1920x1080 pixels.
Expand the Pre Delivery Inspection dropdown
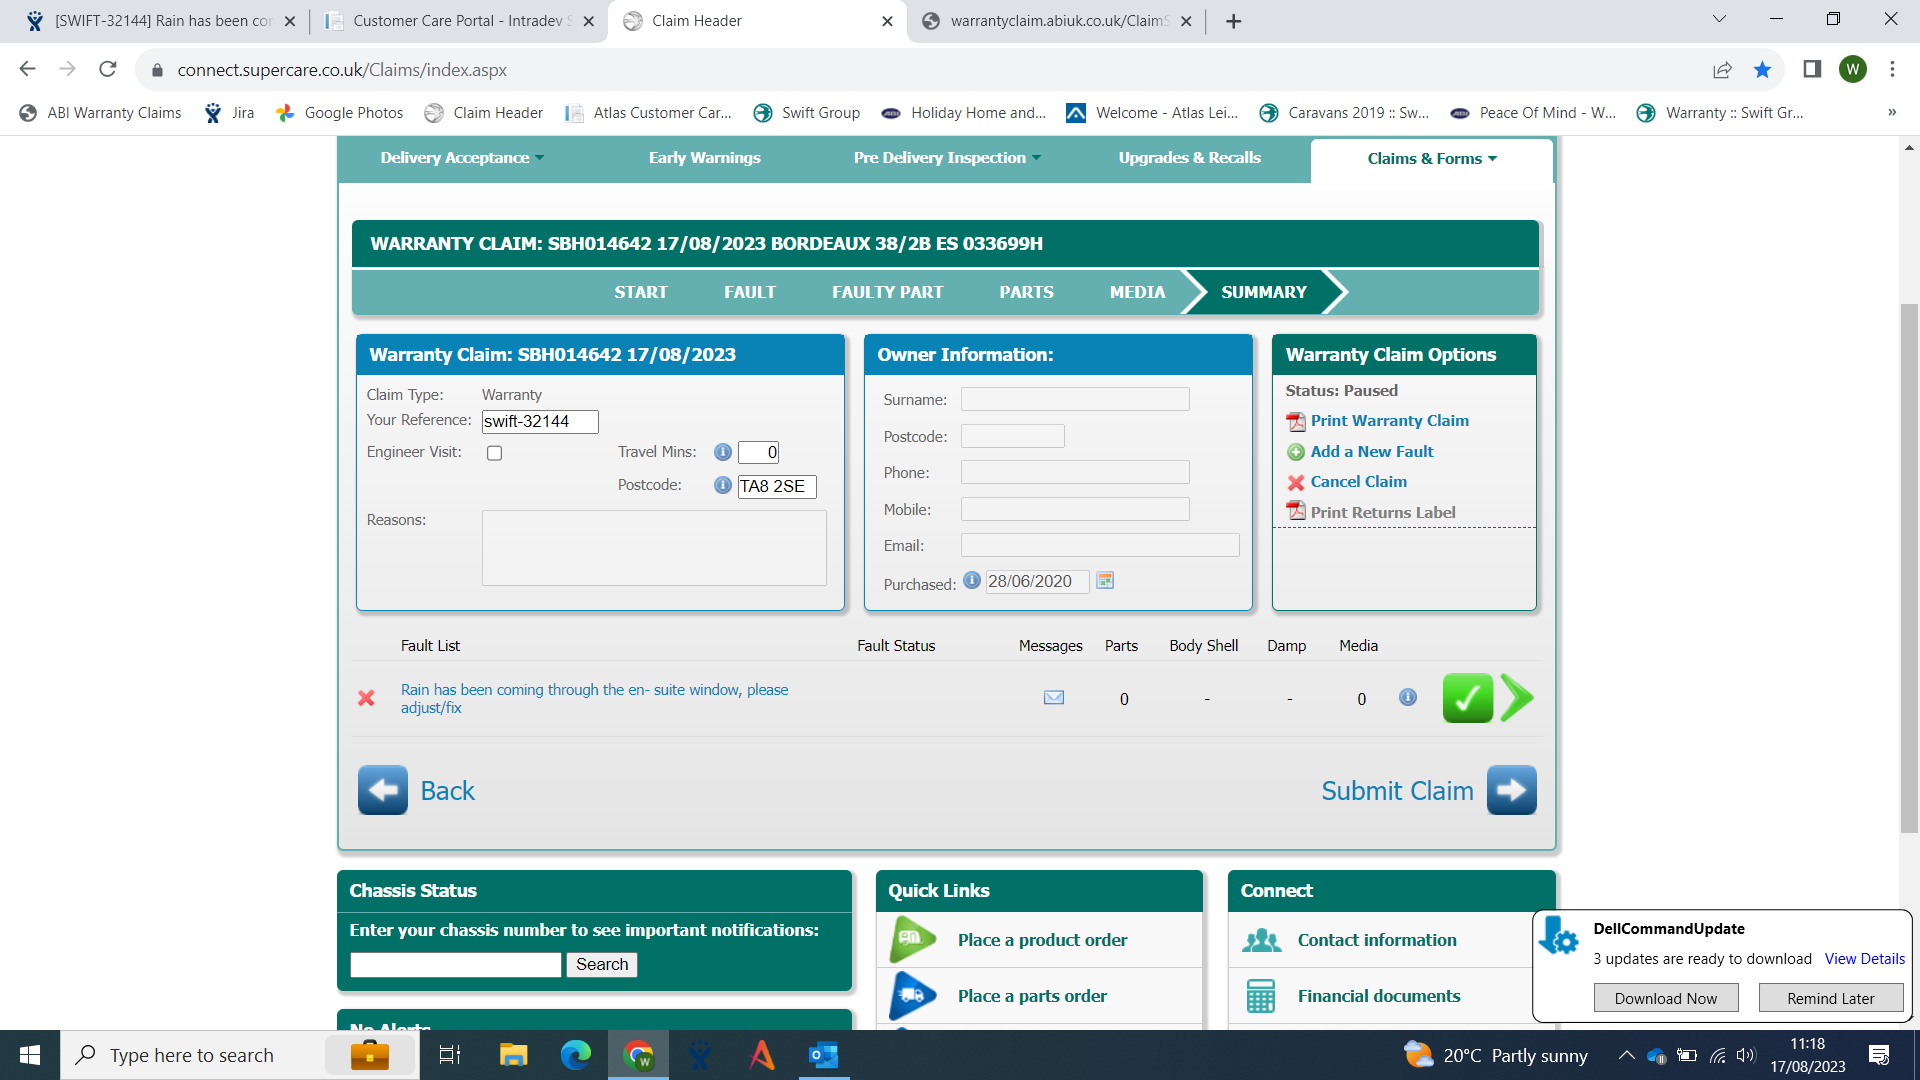pos(947,158)
